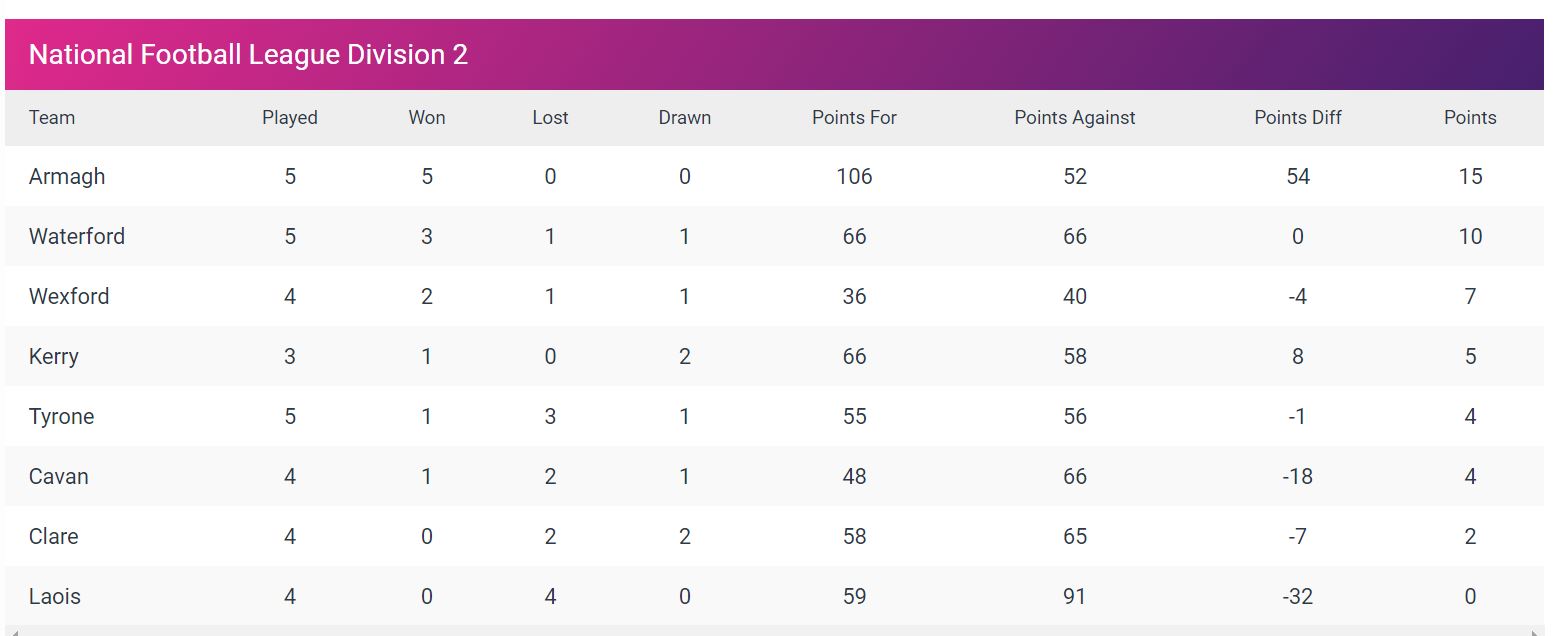Screen dimensions: 1556x636
Task: Select the Lost column header
Action: click(550, 117)
